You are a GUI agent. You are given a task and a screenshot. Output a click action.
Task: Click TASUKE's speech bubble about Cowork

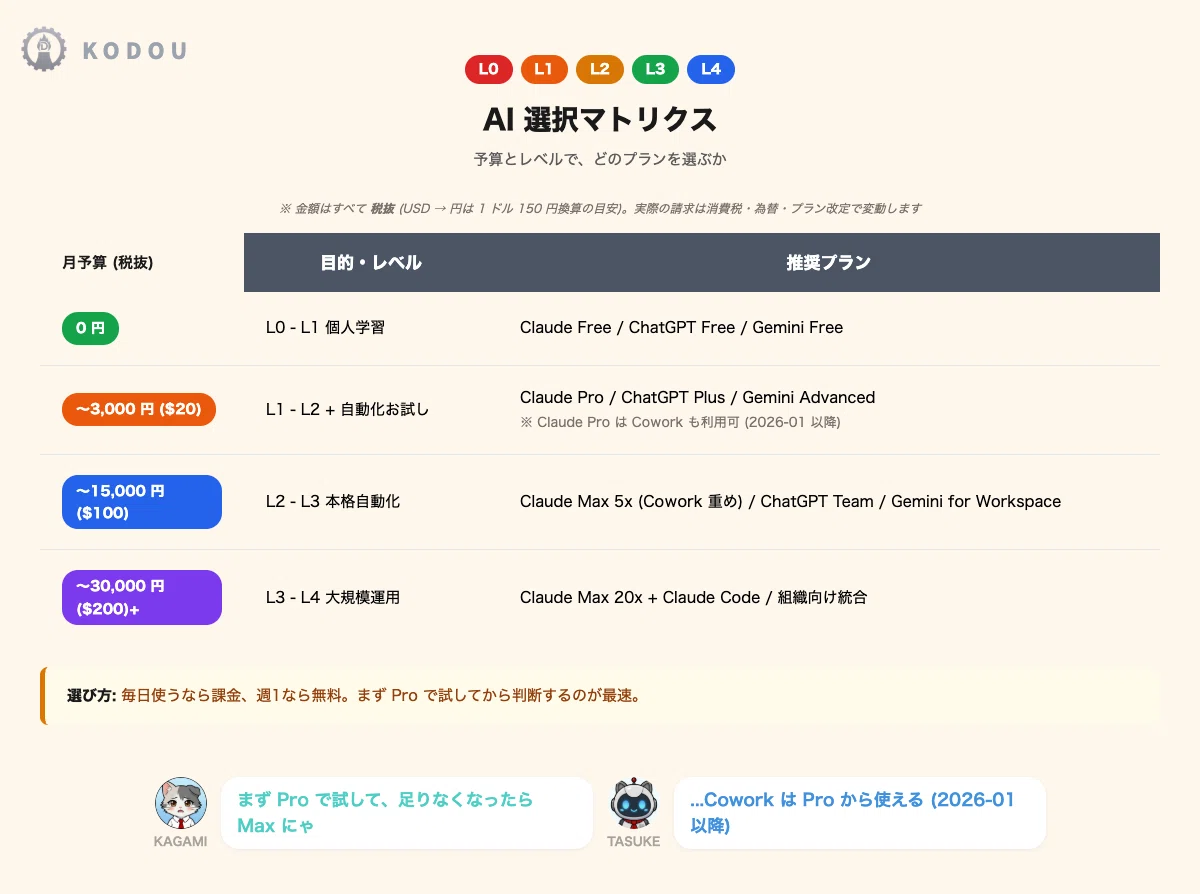(x=860, y=813)
